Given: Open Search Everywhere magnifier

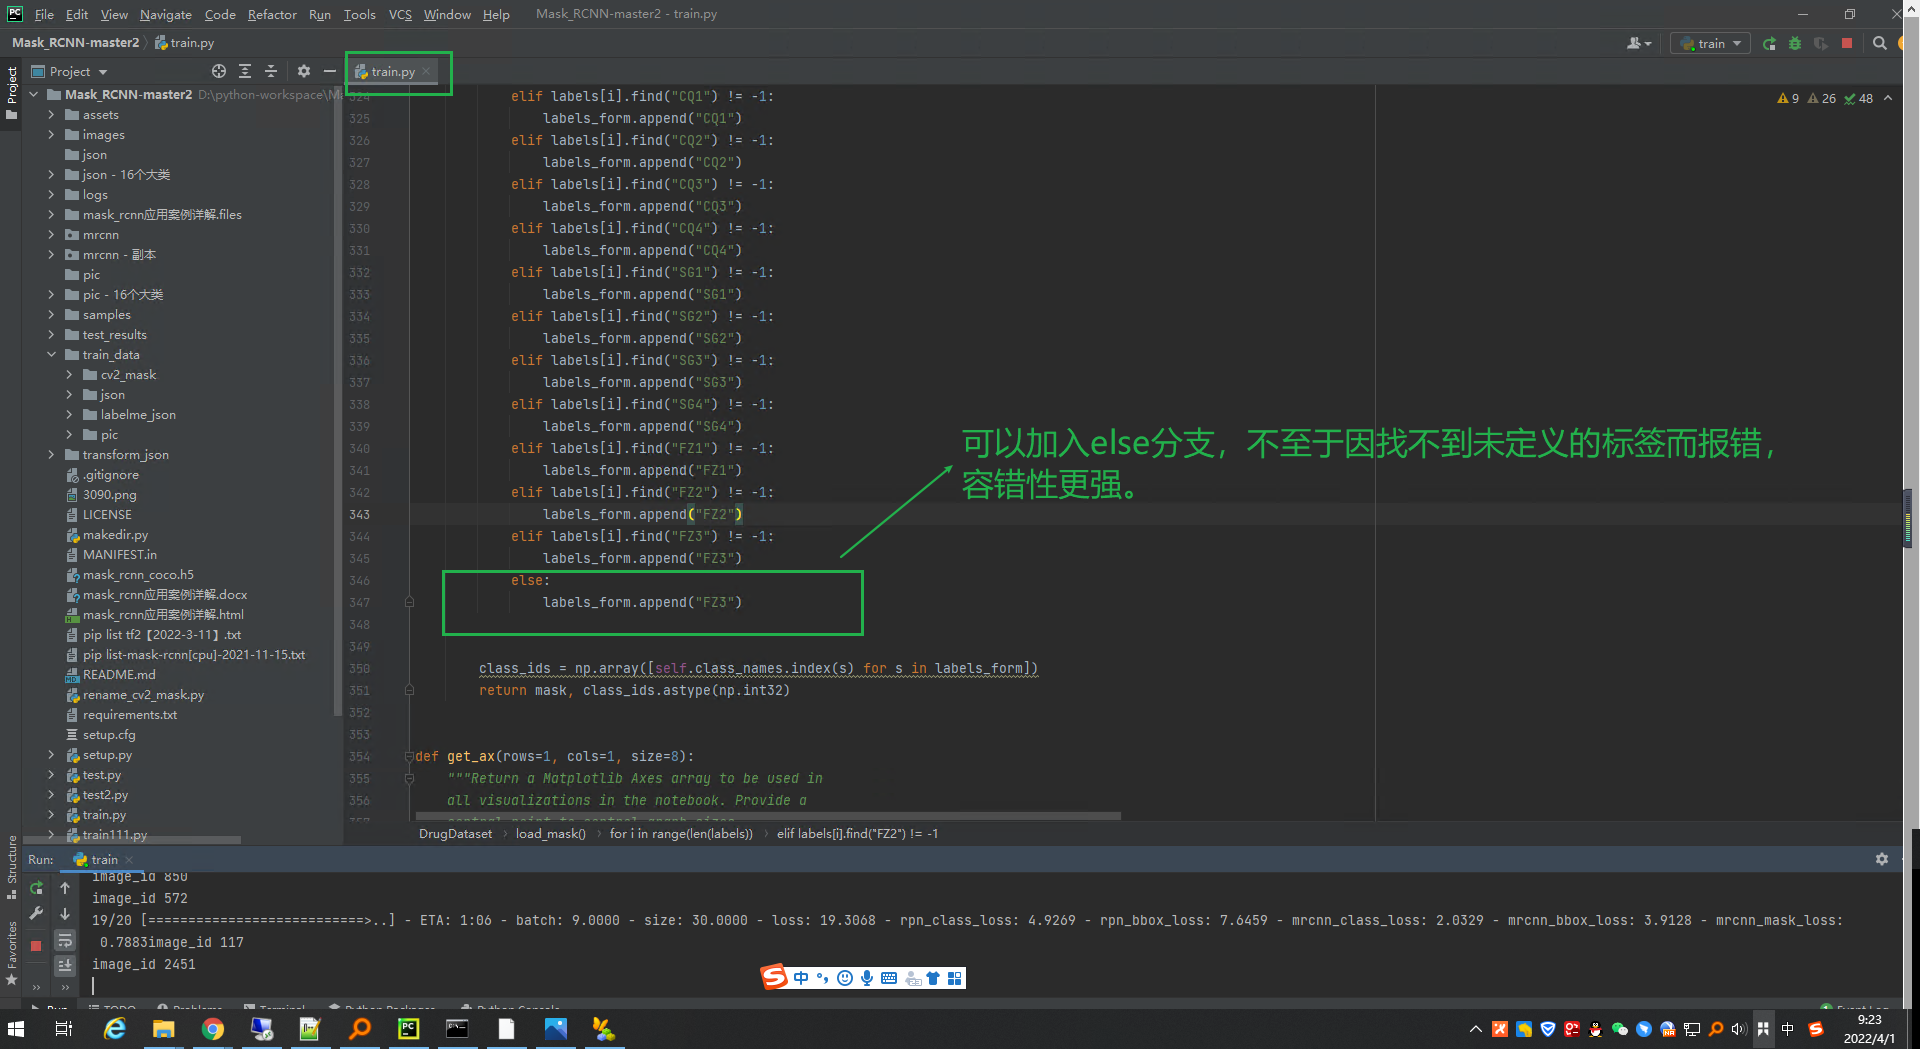Looking at the screenshot, I should (1879, 43).
